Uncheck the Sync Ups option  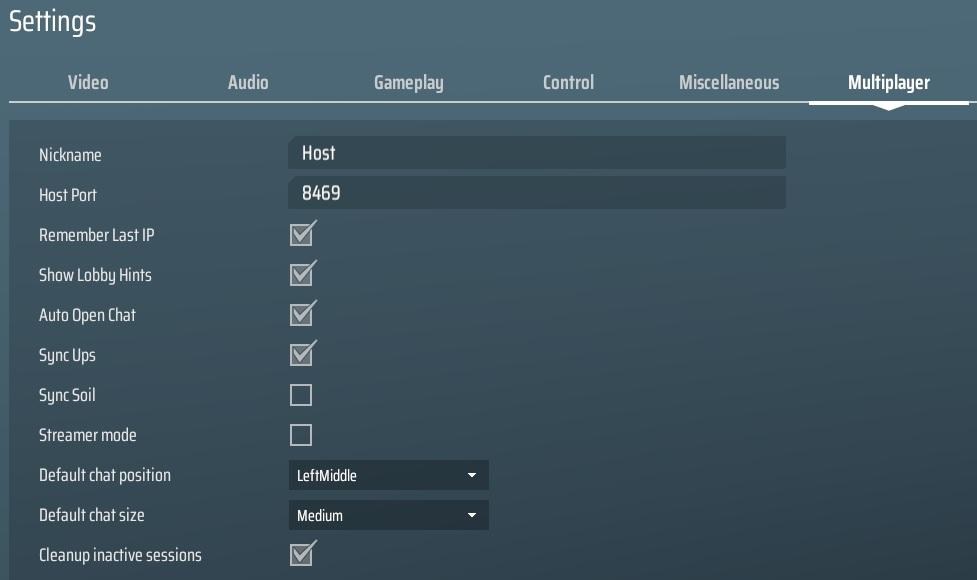[x=302, y=354]
